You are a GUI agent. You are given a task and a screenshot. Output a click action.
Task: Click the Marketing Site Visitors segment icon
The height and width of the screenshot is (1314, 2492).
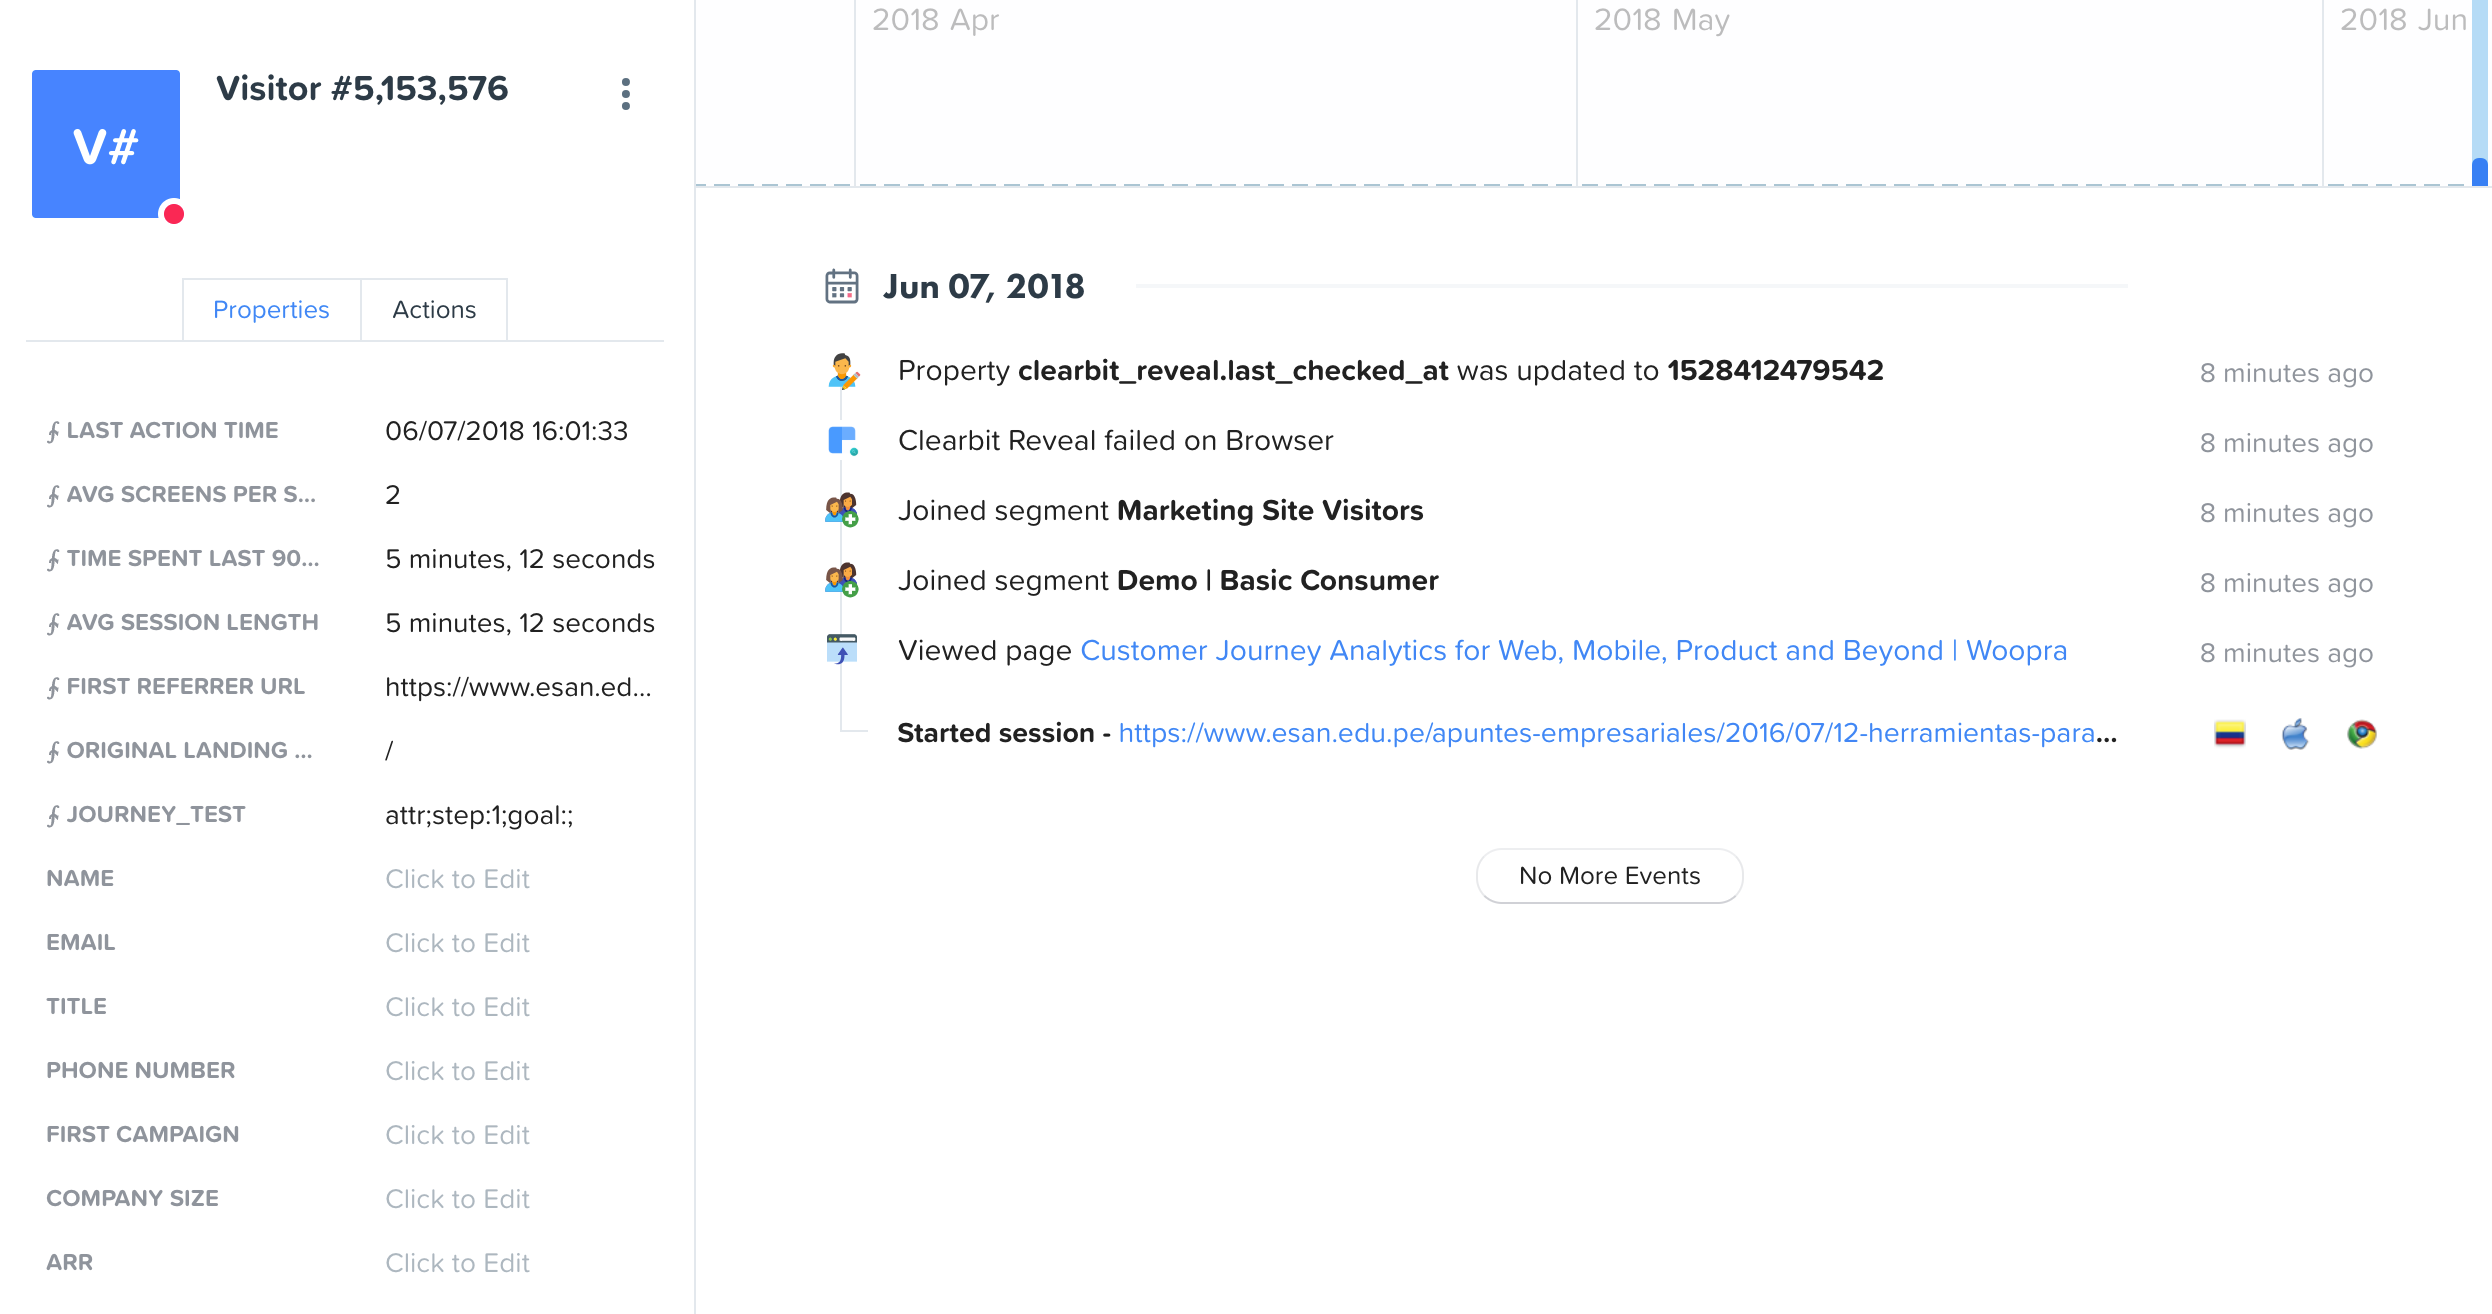click(x=842, y=510)
